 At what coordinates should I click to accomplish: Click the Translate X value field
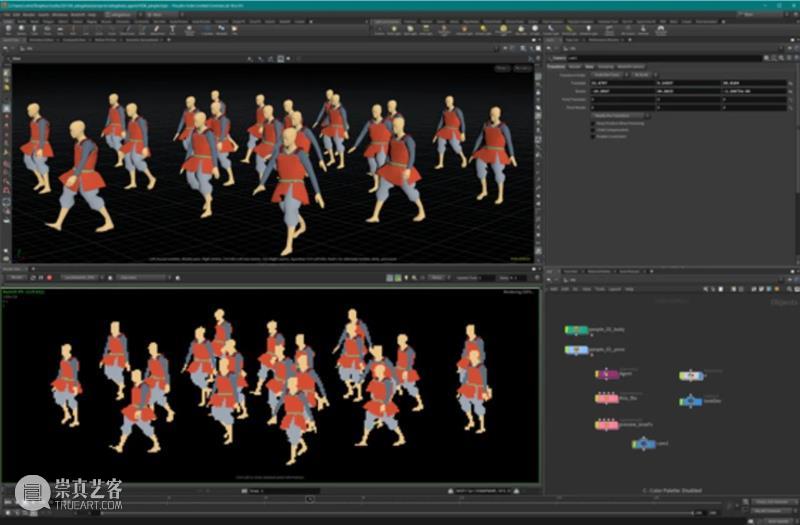[620, 83]
